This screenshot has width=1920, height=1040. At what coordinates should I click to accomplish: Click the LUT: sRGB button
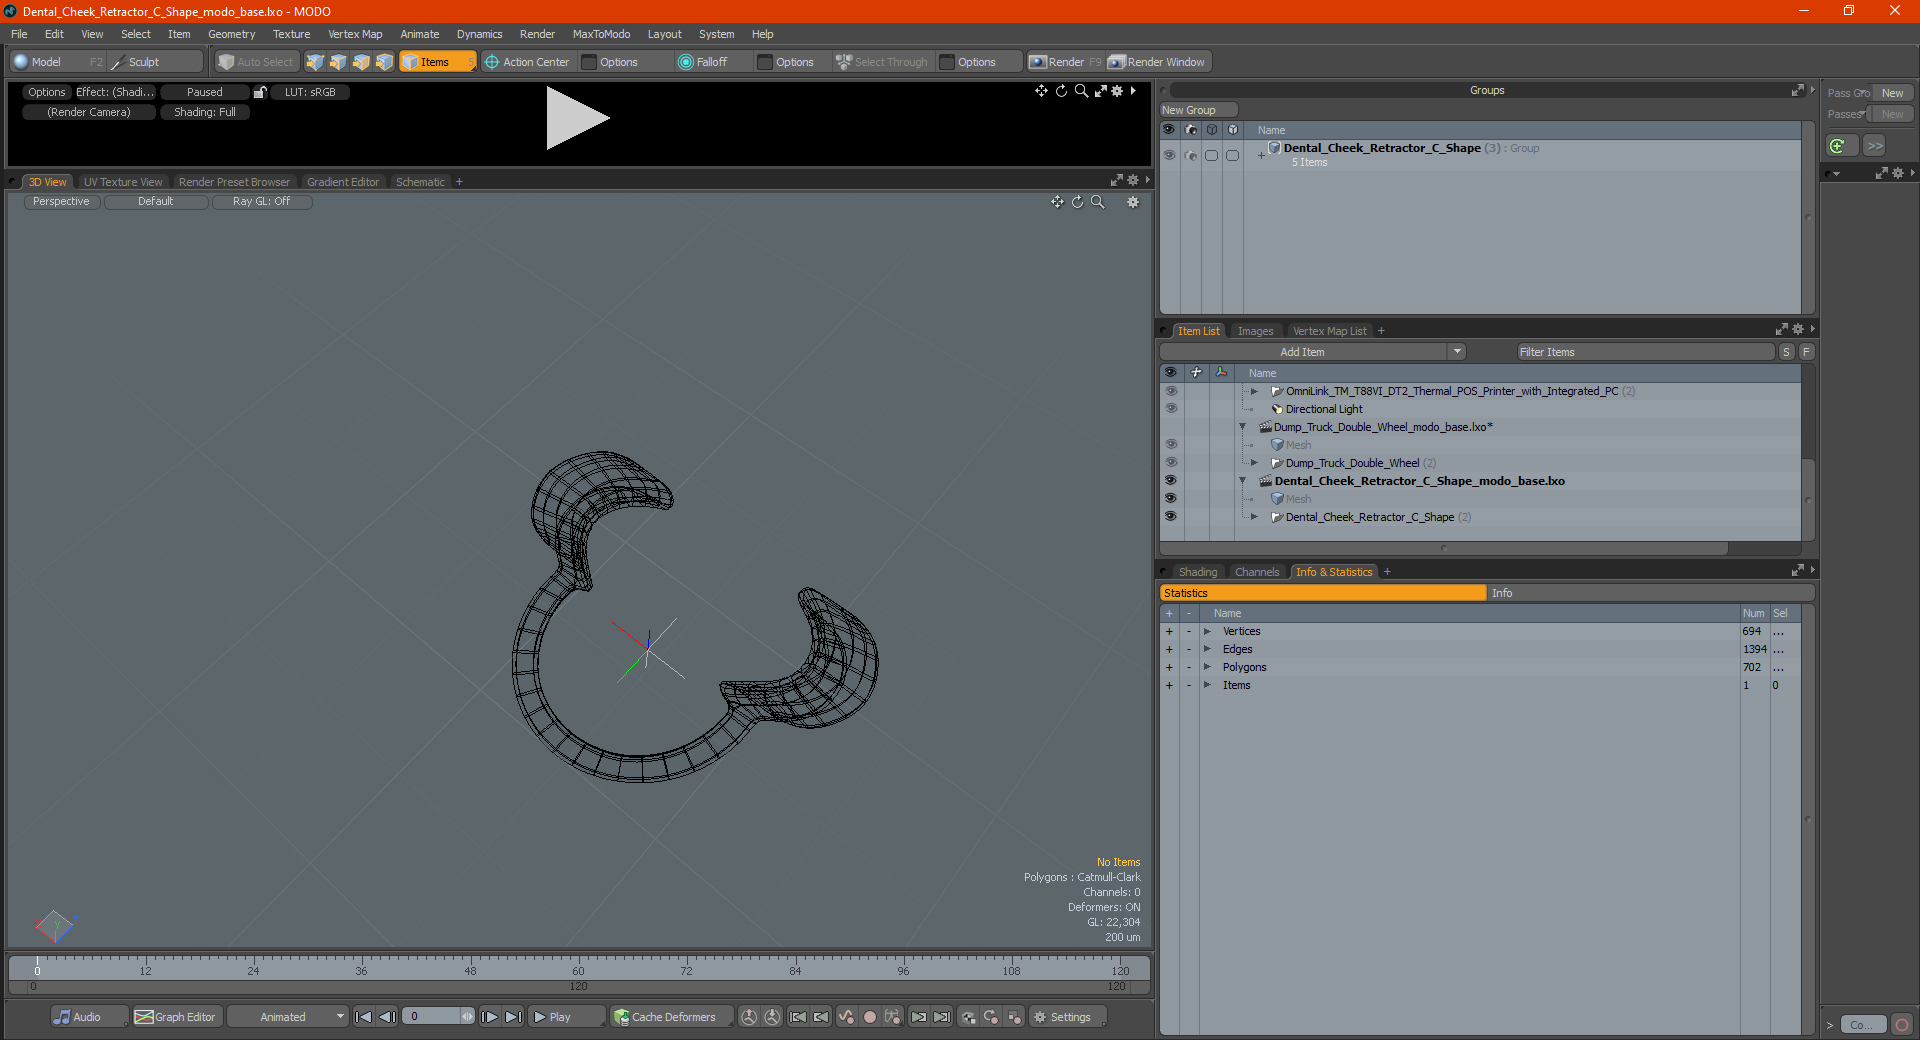point(310,92)
